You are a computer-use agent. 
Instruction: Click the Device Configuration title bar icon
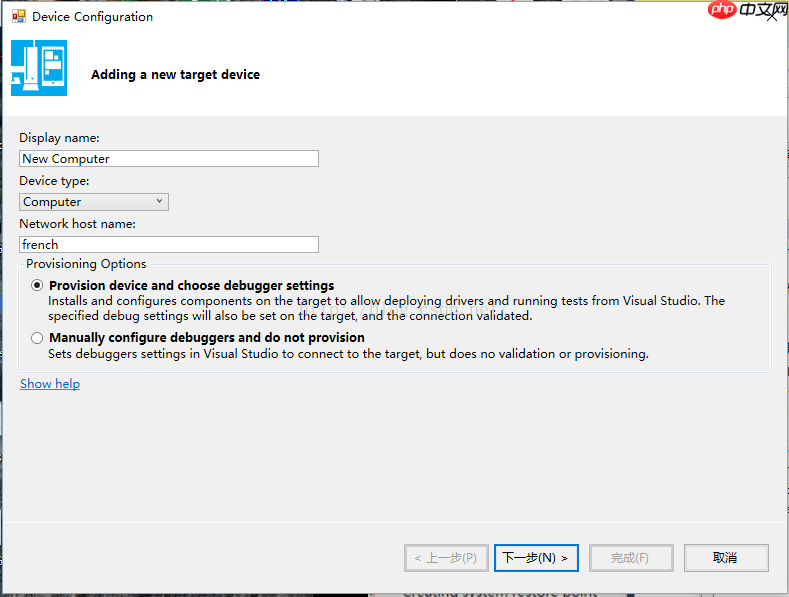(x=18, y=17)
